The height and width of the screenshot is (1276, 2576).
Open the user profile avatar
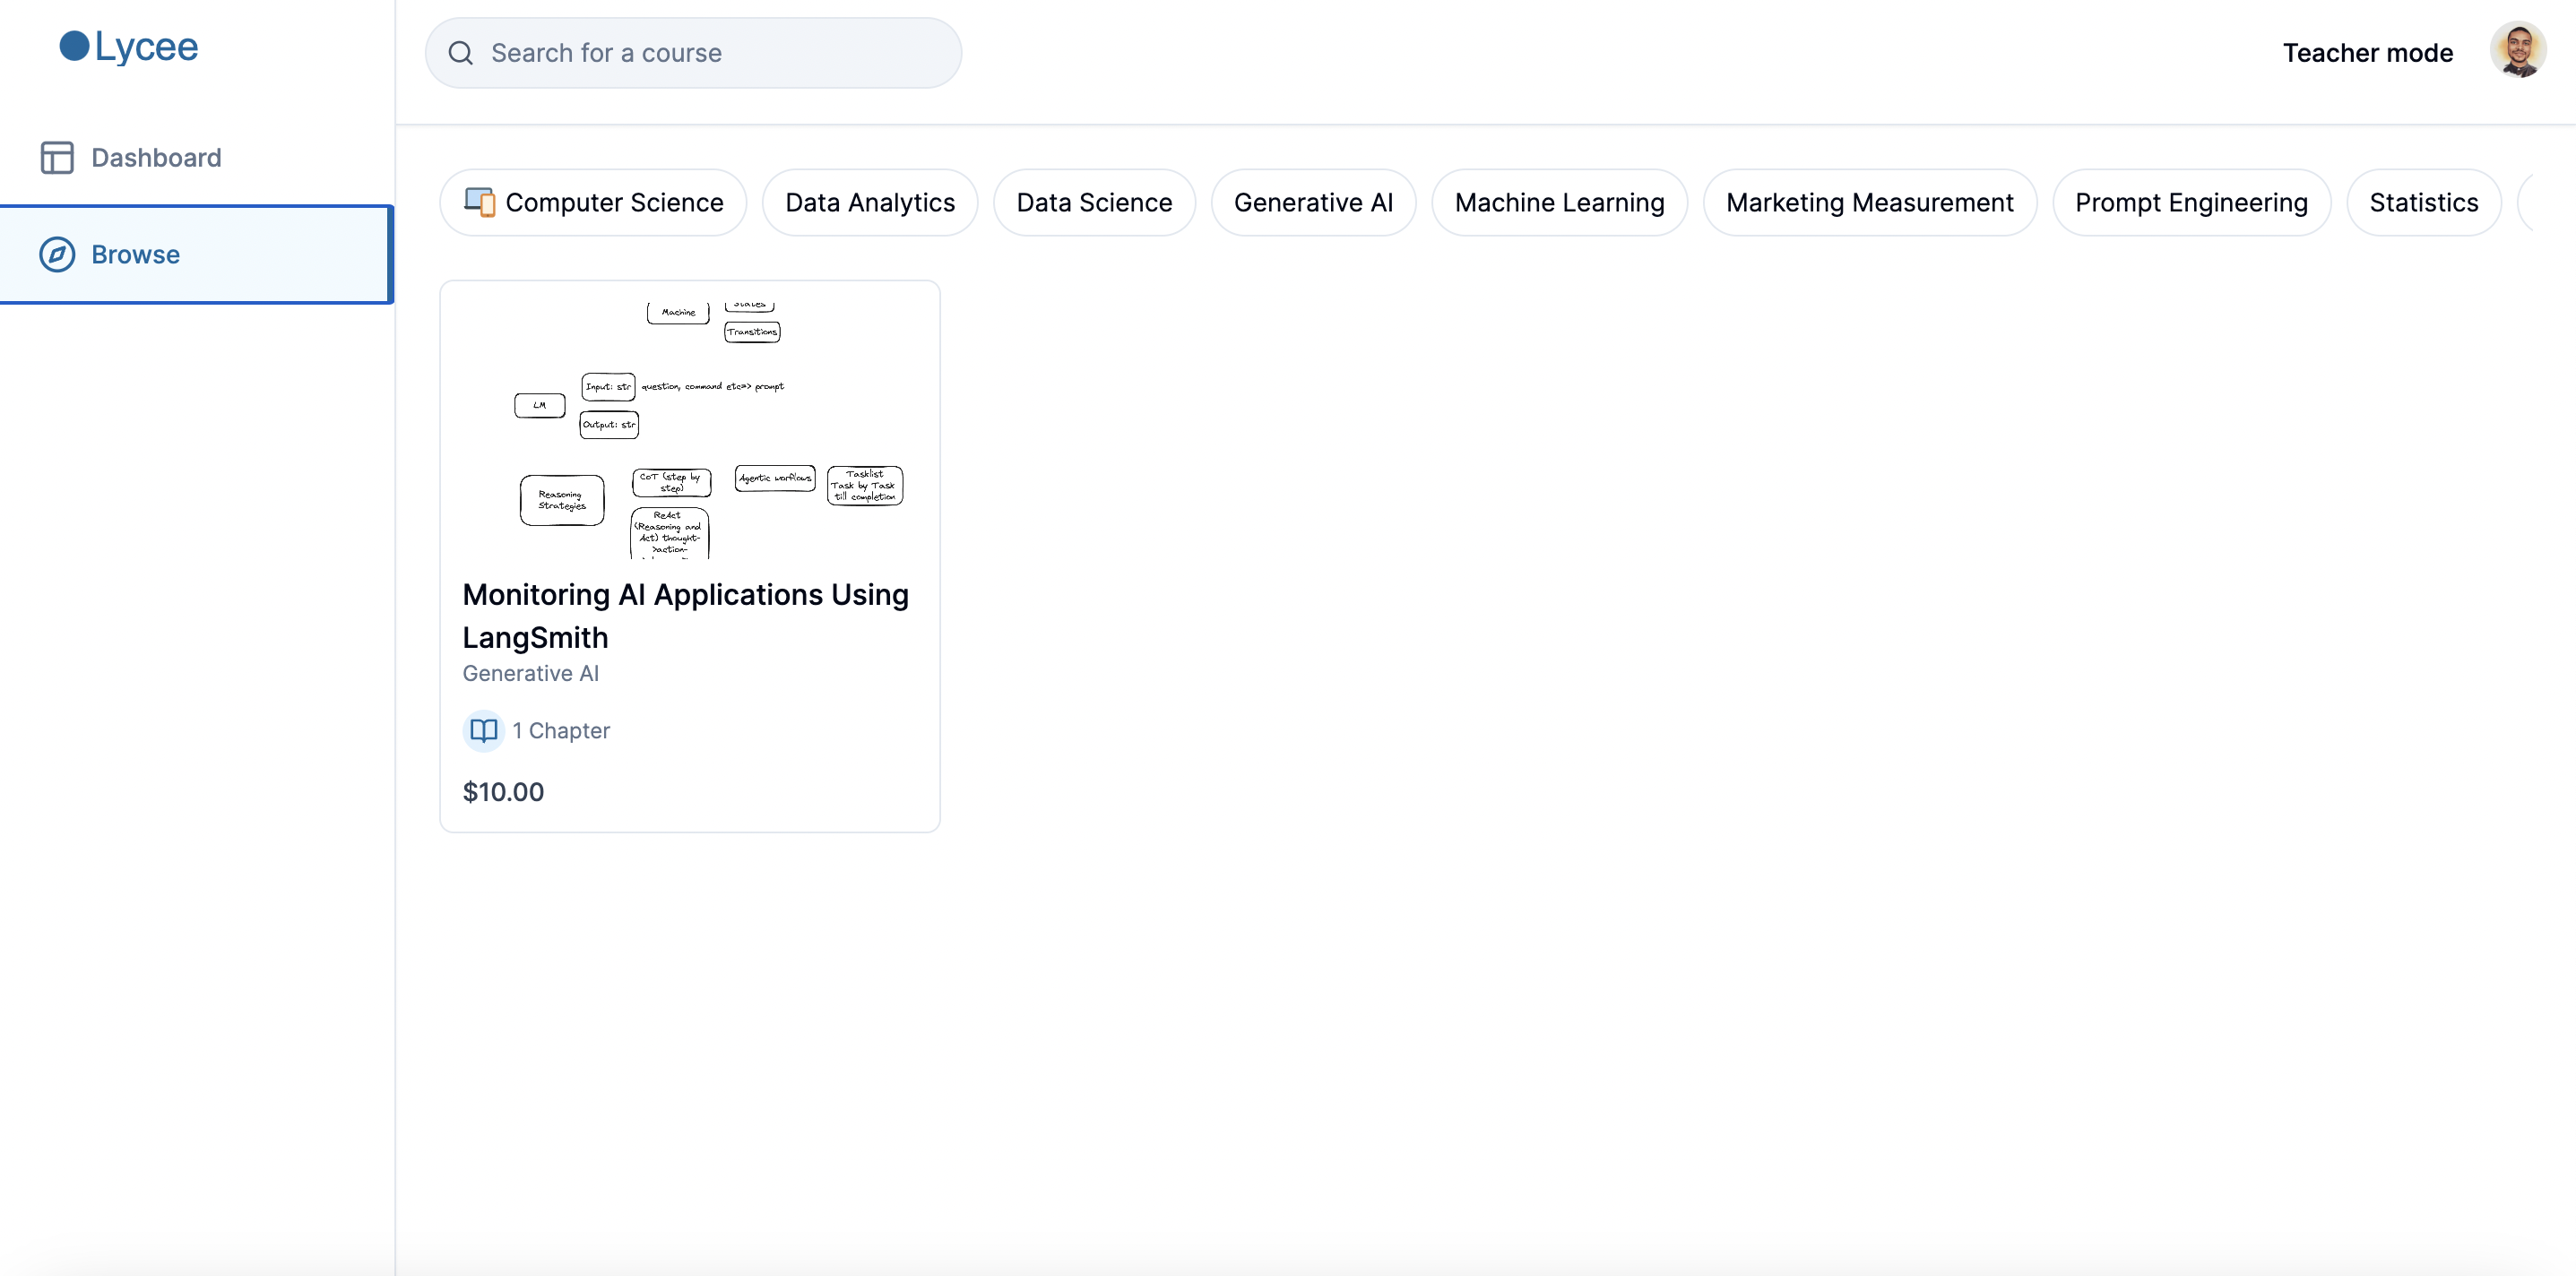(x=2516, y=50)
